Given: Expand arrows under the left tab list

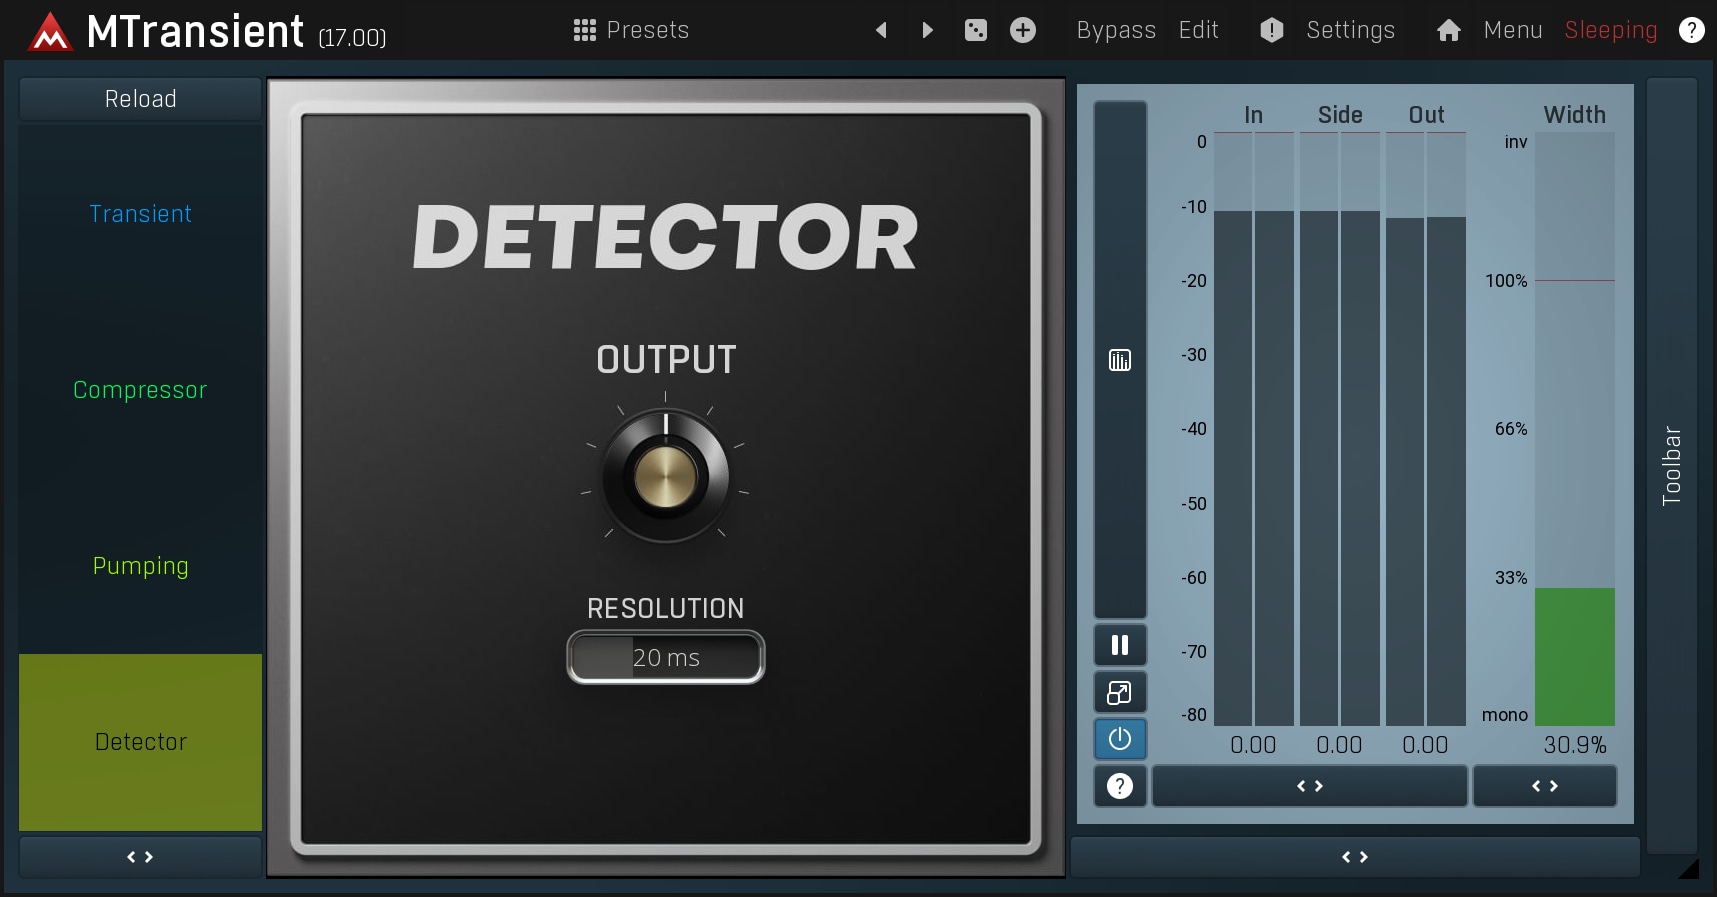Looking at the screenshot, I should click(140, 857).
